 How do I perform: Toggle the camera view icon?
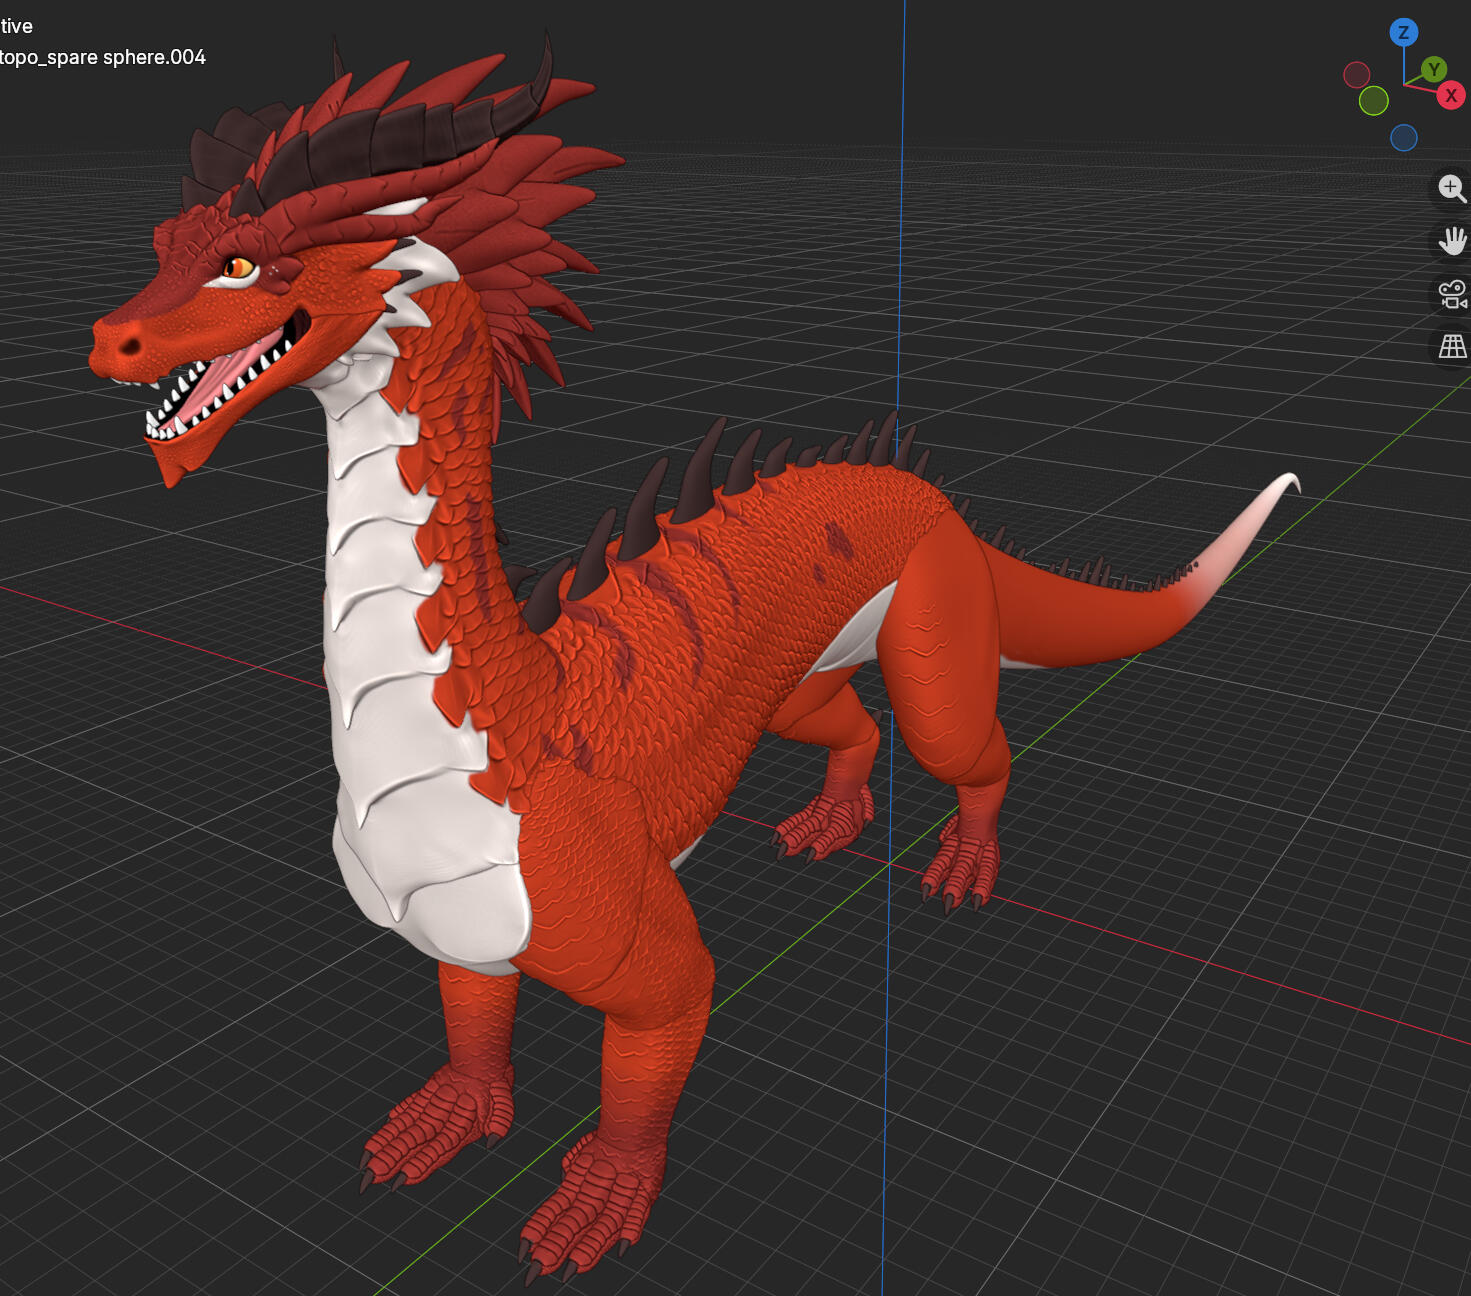1452,294
